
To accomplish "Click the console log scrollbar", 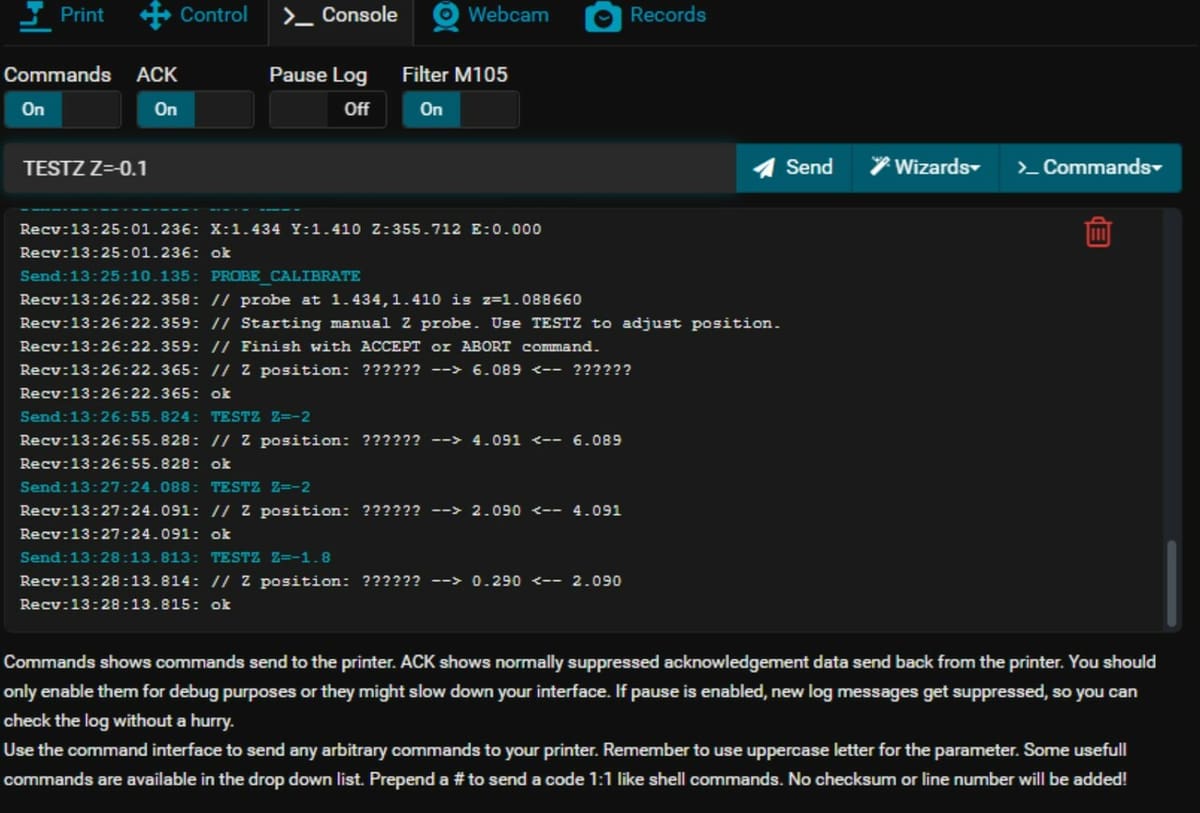I will click(1171, 583).
